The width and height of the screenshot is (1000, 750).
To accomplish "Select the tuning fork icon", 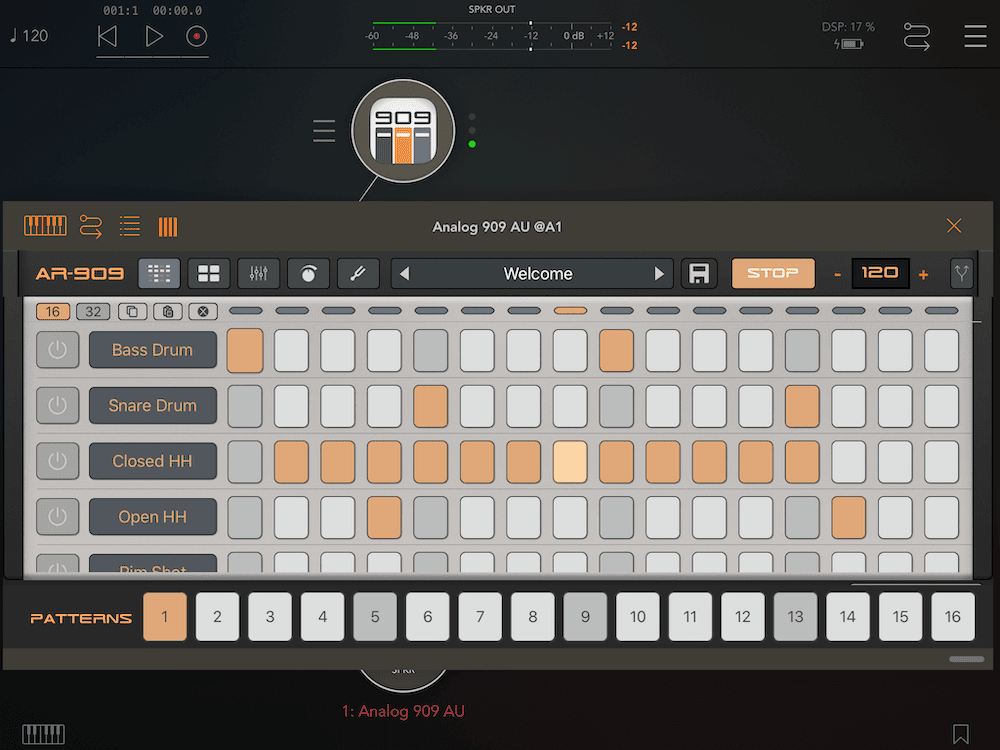I will coord(358,273).
